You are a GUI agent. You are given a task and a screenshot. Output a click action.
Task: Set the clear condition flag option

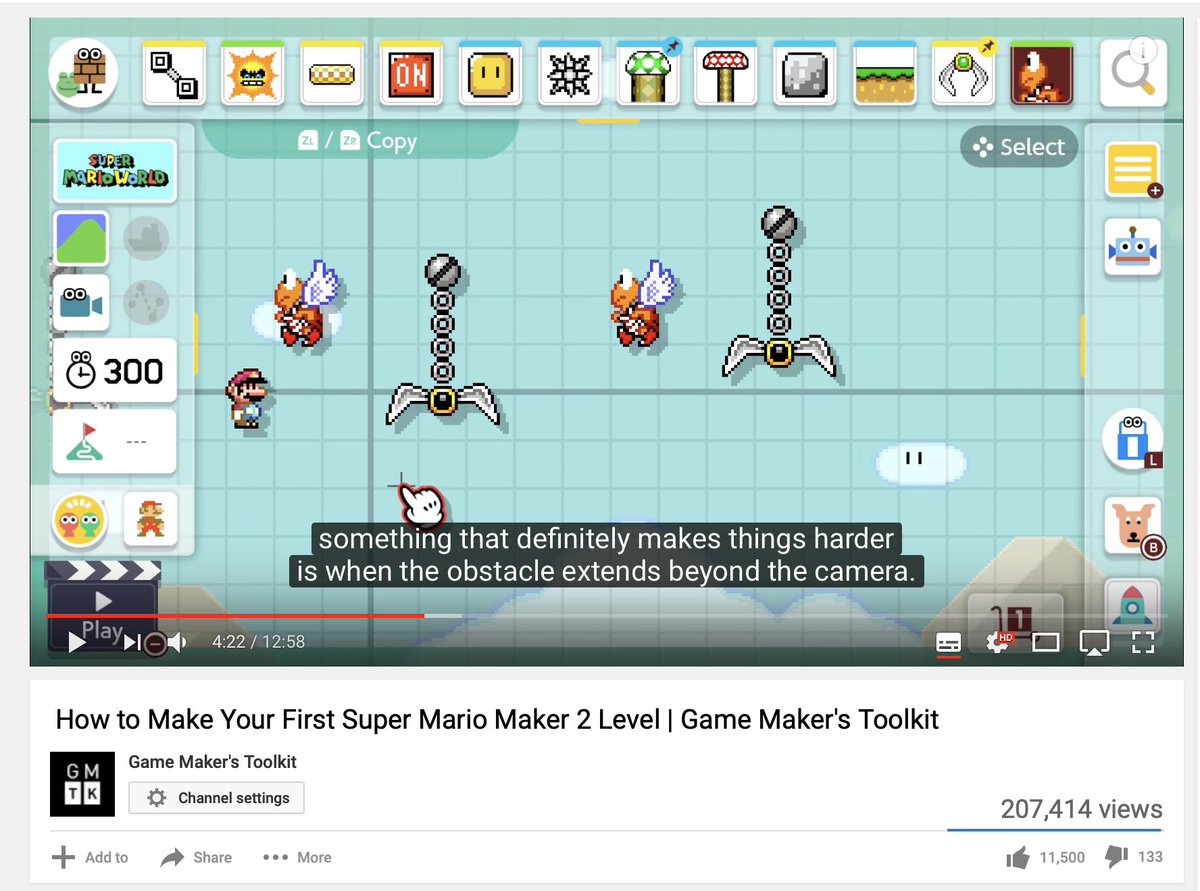[115, 441]
